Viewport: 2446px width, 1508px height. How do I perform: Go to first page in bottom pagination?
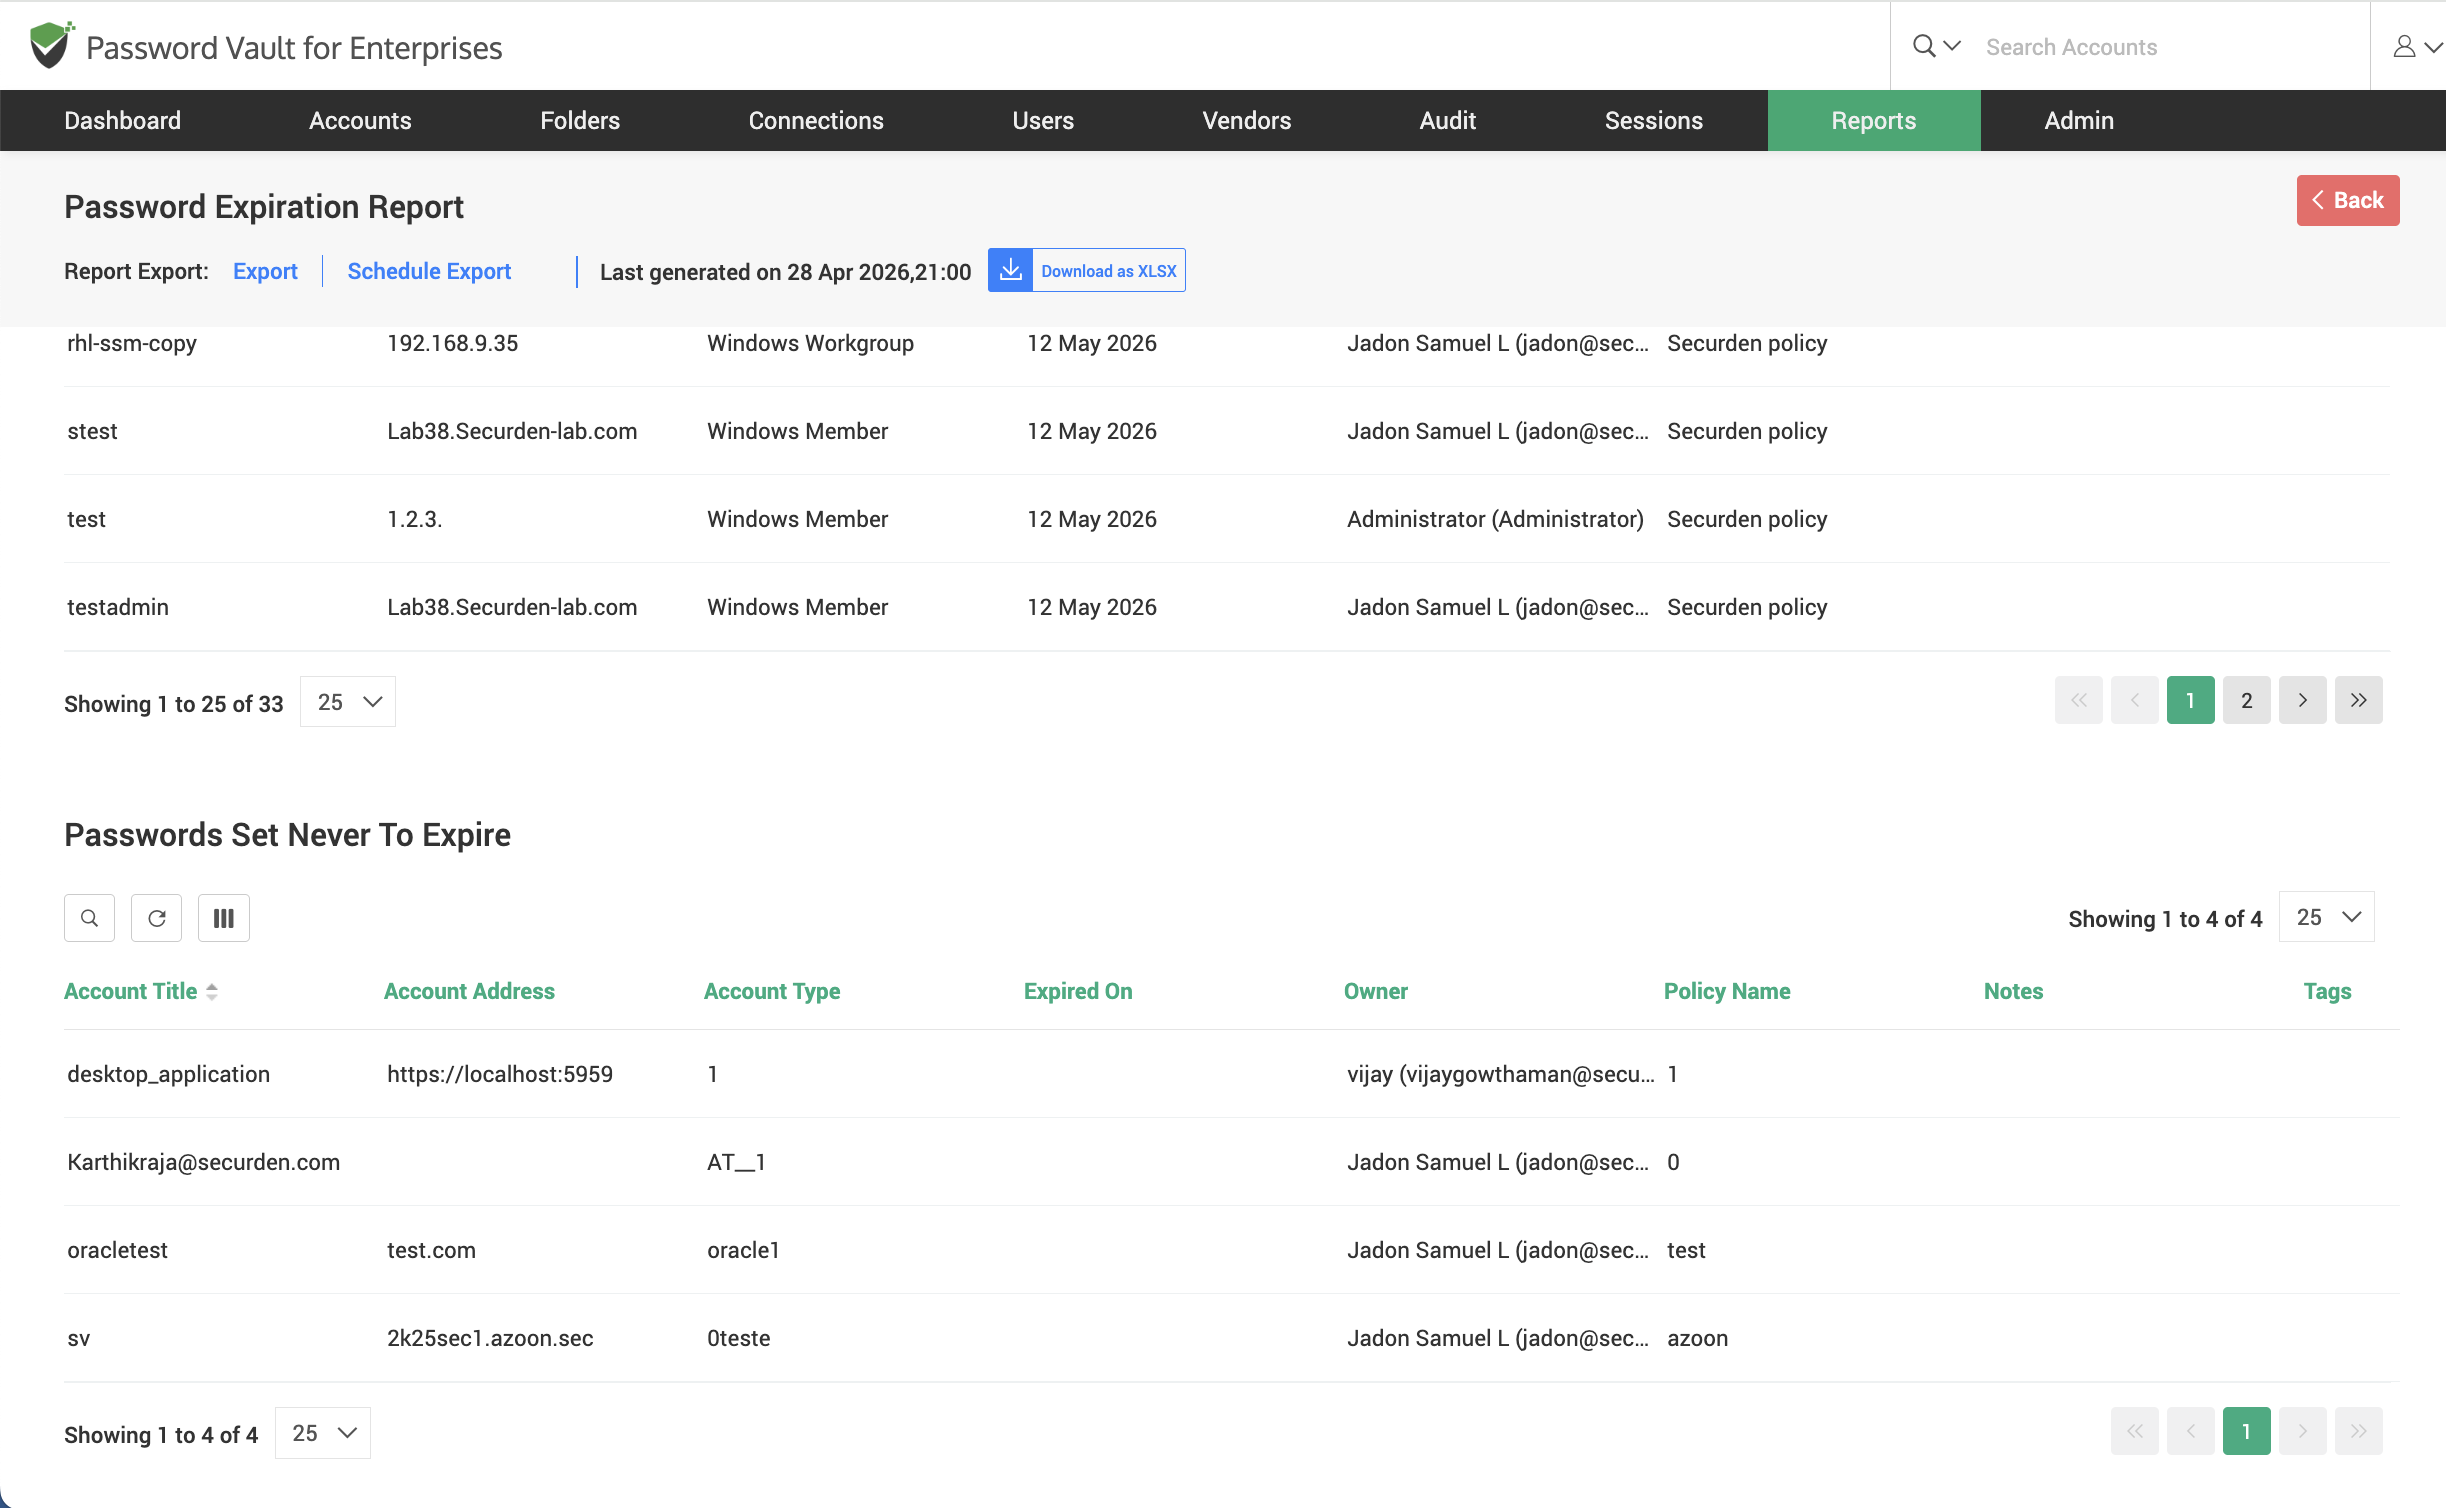2135,1431
